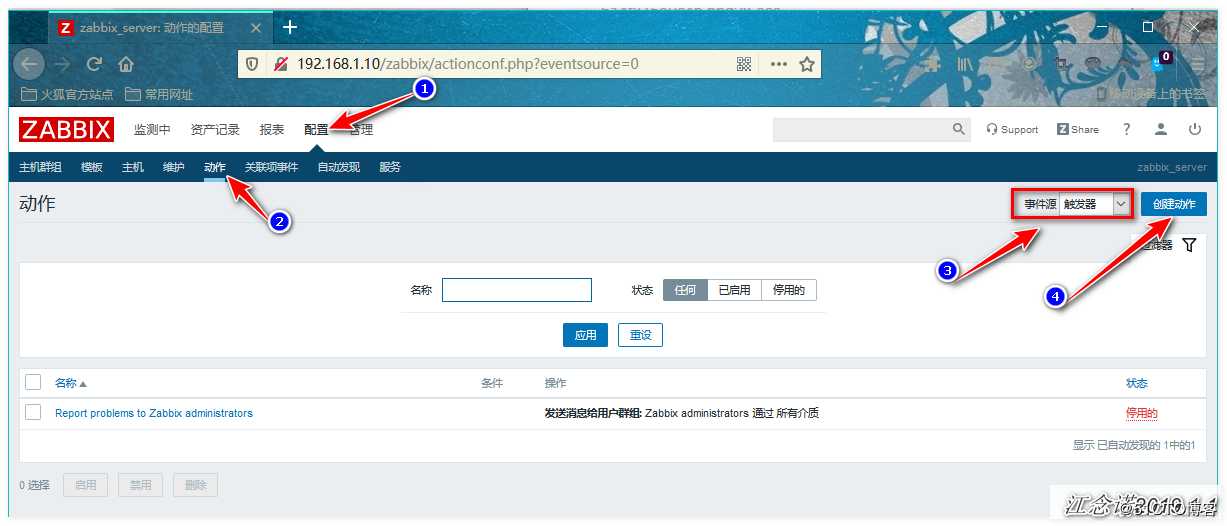Screen dimensions: 1227x526
Task: Click the 状态 column header
Action: pyautogui.click(x=1137, y=383)
